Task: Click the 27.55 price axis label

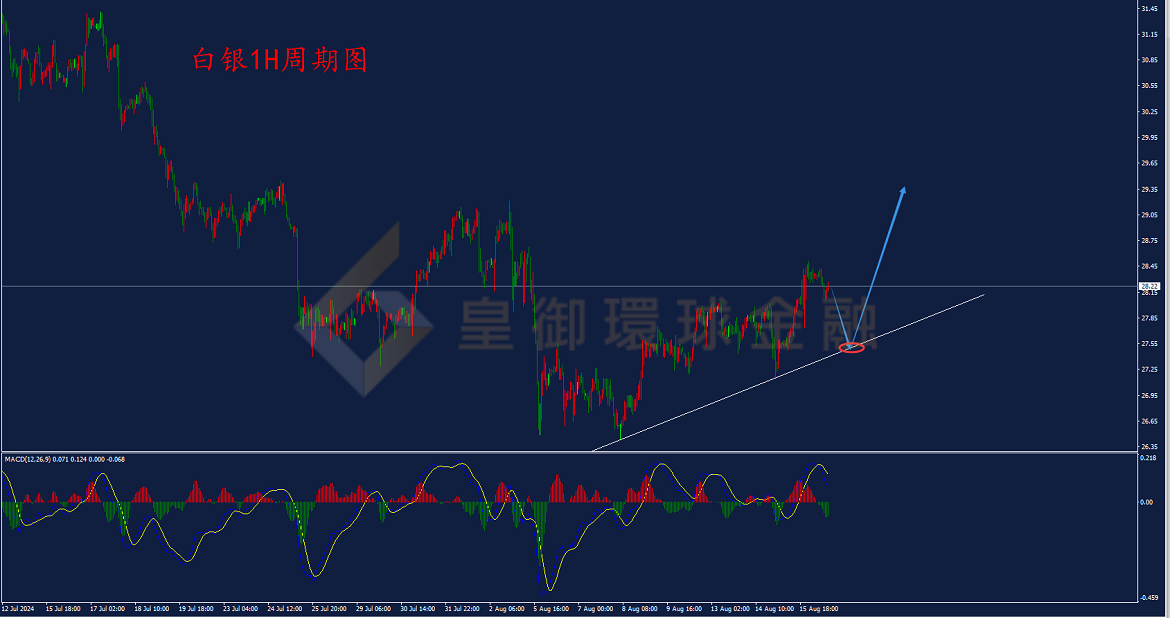Action: 1149,343
